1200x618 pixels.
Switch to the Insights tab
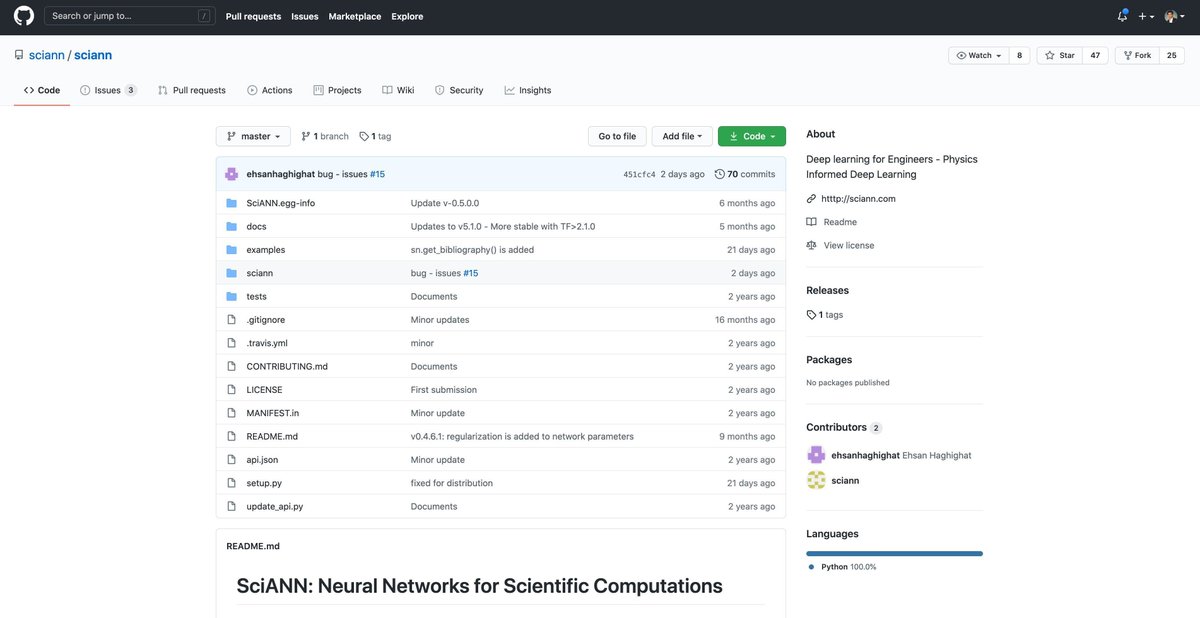(x=528, y=90)
